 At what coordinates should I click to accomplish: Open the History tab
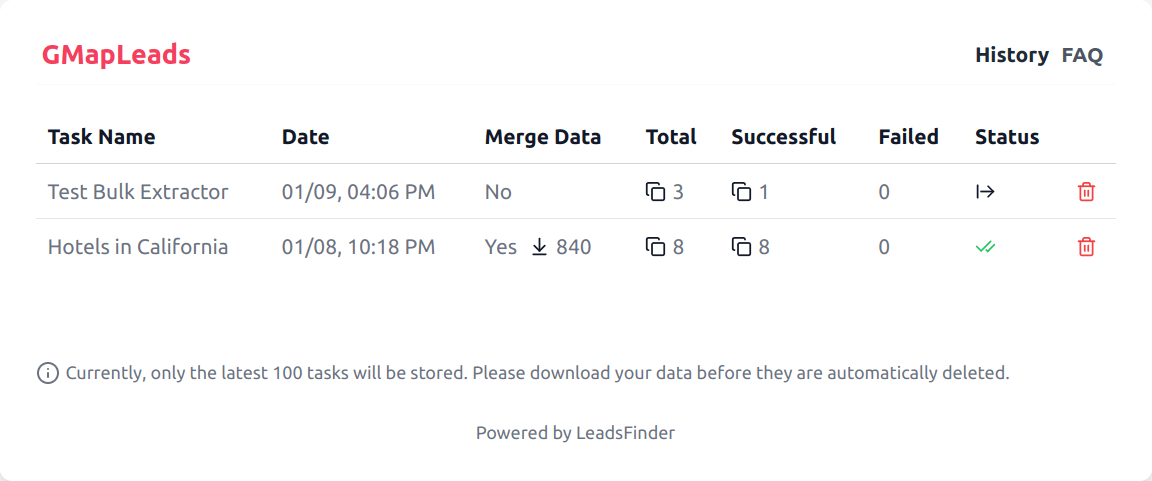click(x=1012, y=55)
